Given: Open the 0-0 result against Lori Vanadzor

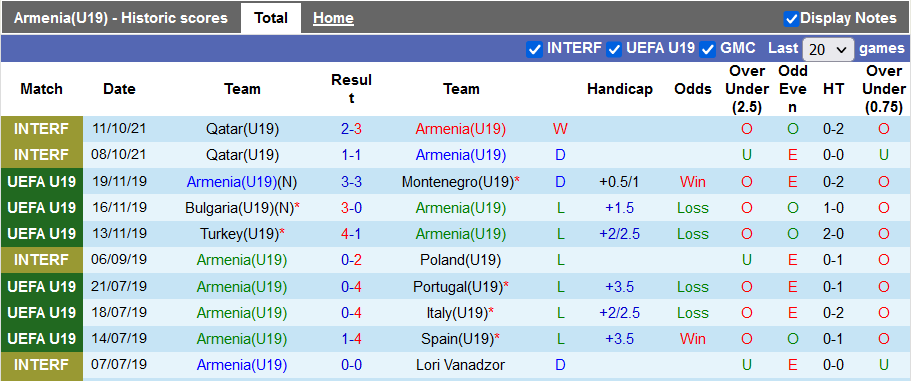Looking at the screenshot, I should tap(352, 365).
